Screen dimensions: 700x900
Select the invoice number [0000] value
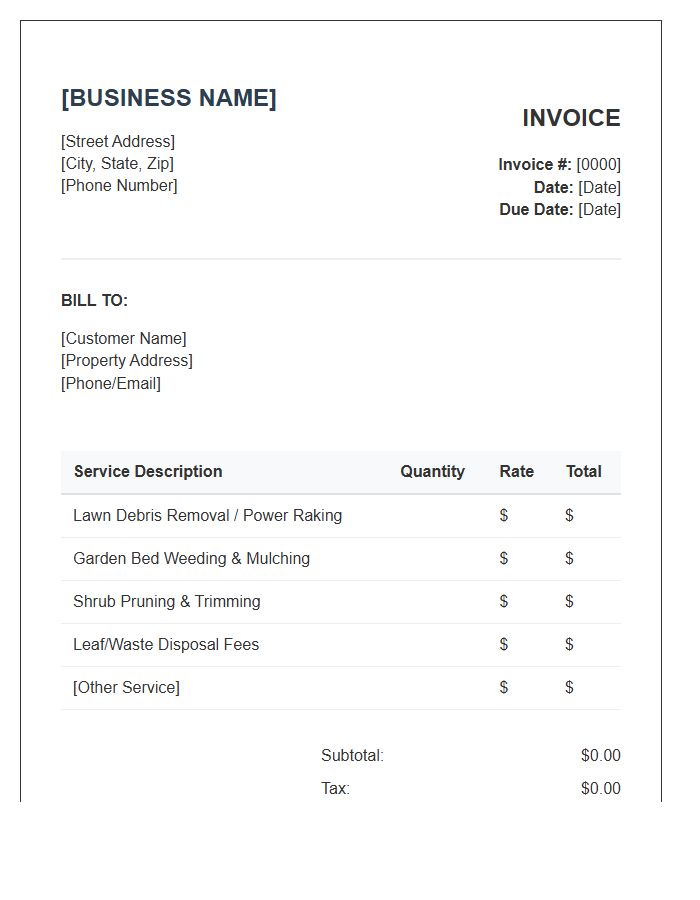[598, 165]
